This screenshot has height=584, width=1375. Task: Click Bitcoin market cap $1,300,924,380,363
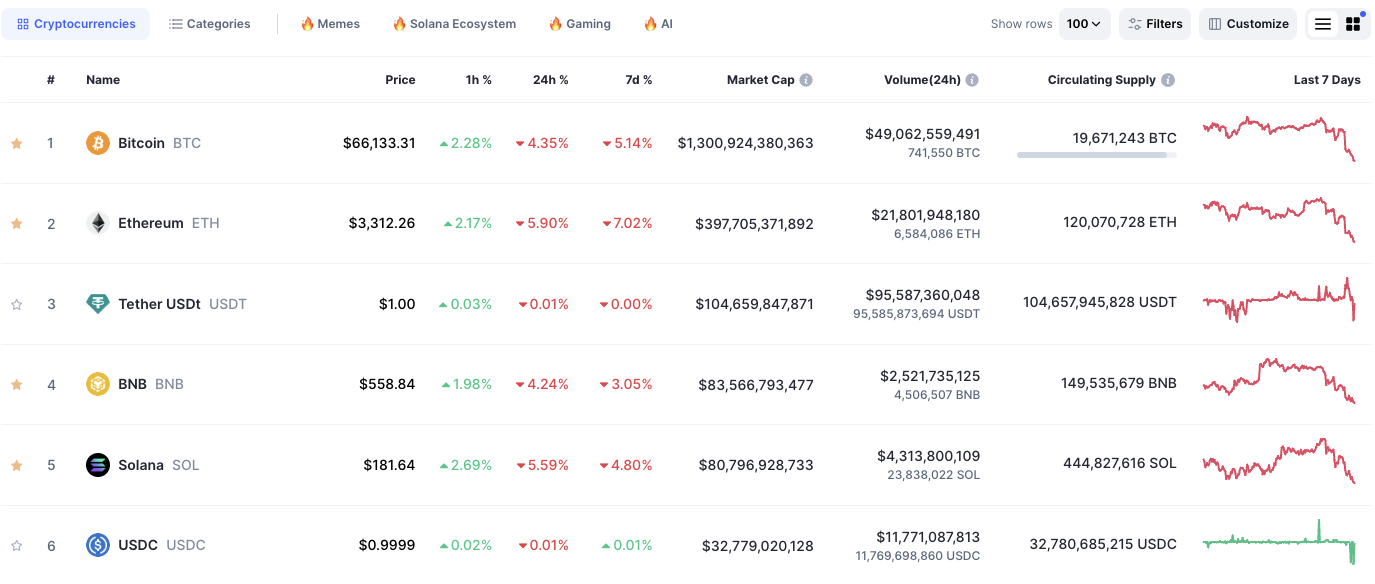(745, 143)
